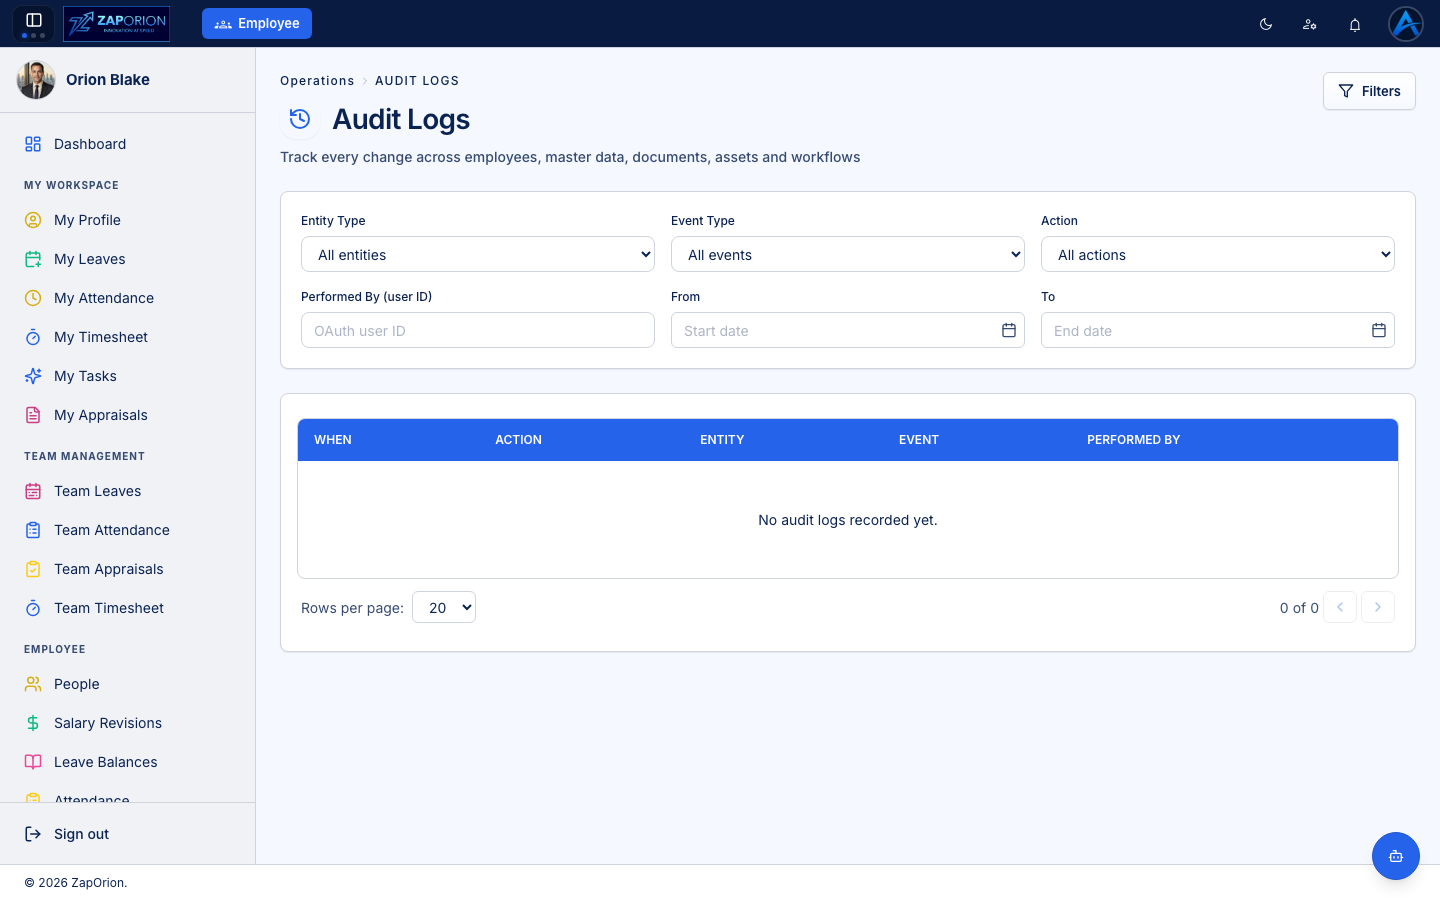The image size is (1440, 900).
Task: Switch to dark mode with the moon icon
Action: coord(1266,24)
